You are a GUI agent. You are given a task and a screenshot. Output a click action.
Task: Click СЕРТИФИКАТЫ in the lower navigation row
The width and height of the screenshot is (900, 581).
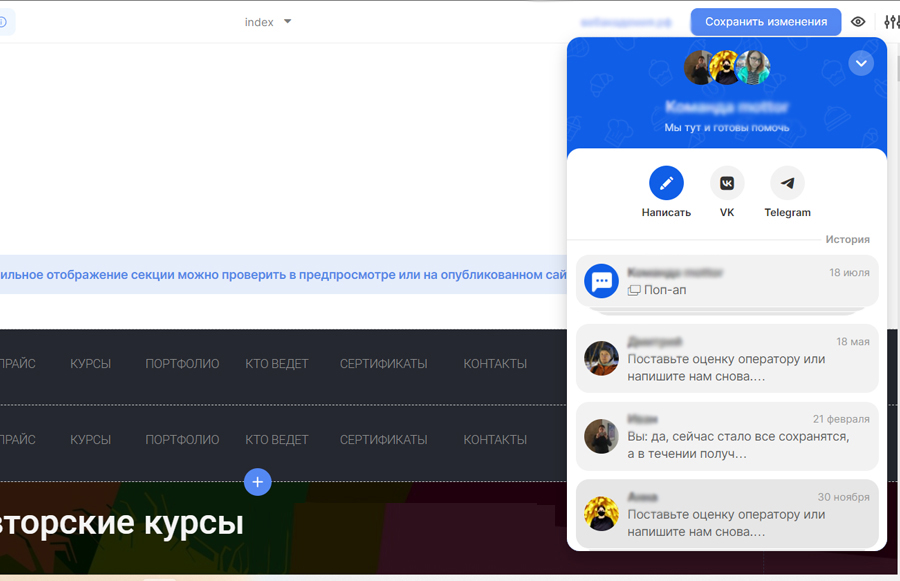pyautogui.click(x=383, y=440)
